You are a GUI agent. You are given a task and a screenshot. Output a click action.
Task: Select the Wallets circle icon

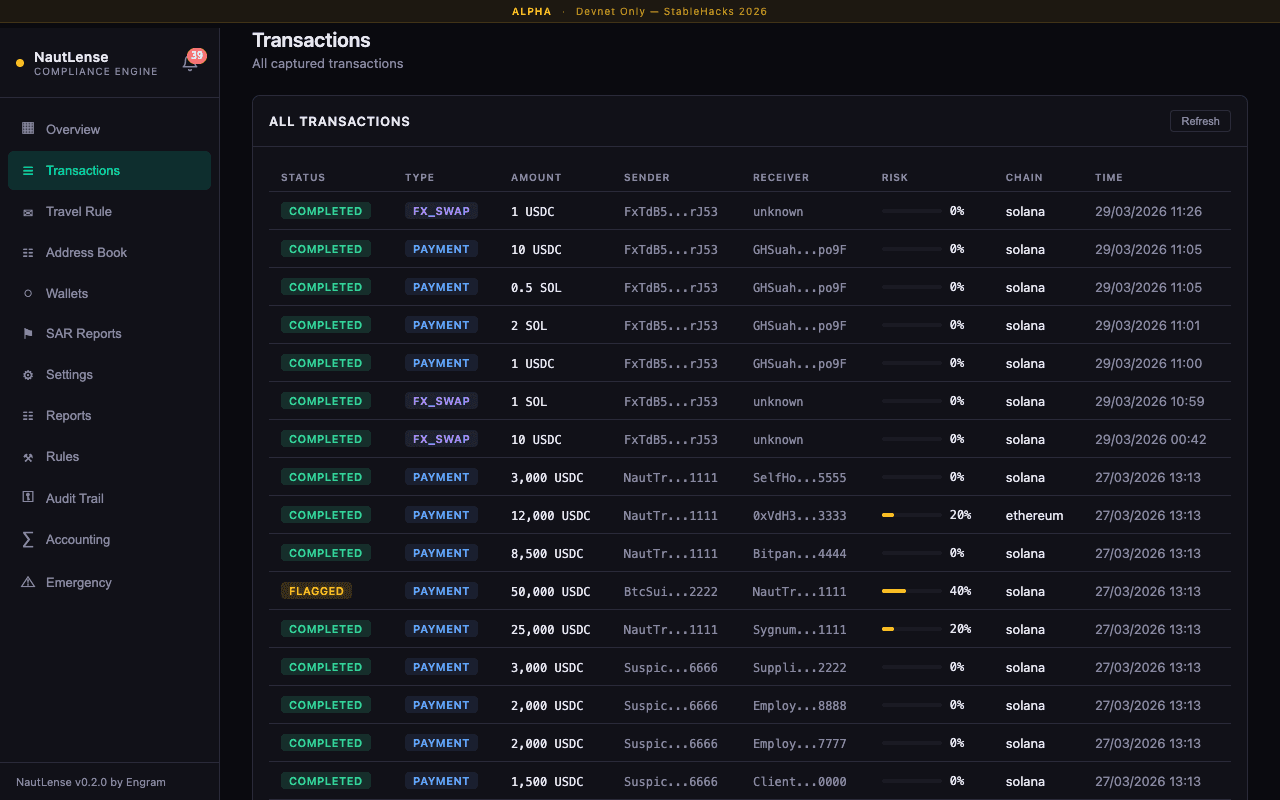click(x=29, y=293)
